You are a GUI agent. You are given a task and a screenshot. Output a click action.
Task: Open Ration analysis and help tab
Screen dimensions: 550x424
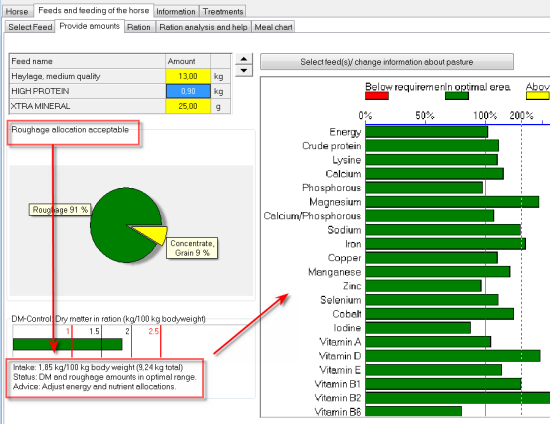click(x=203, y=27)
